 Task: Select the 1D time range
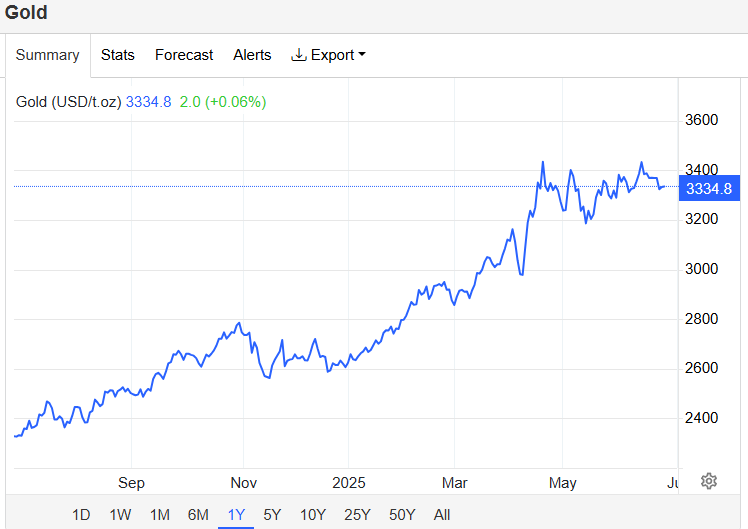[x=81, y=515]
